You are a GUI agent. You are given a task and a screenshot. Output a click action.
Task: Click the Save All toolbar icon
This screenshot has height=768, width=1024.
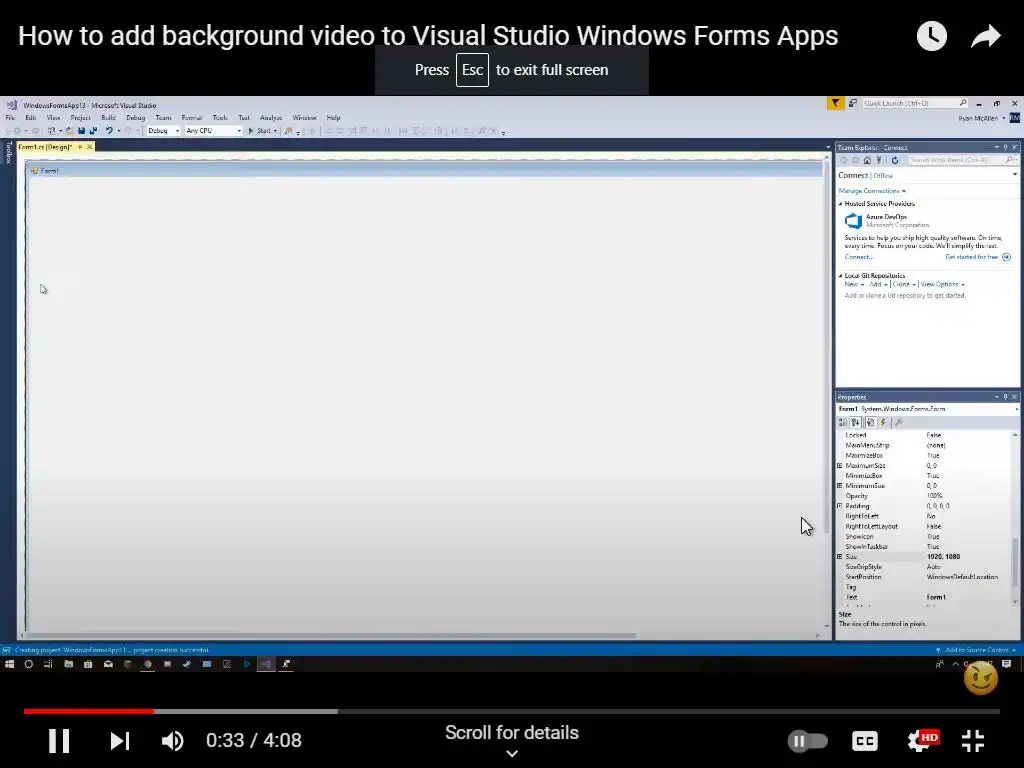click(93, 131)
